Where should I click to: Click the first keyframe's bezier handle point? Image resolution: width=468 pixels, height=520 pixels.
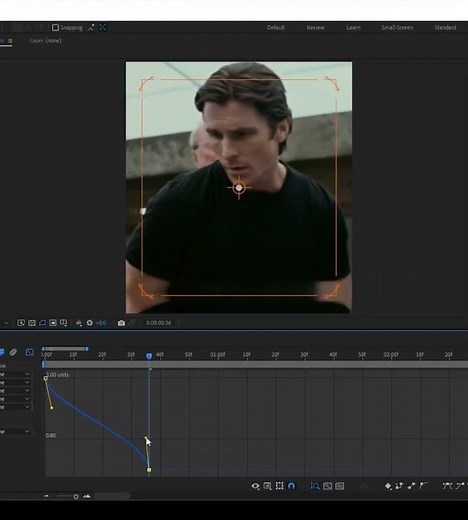pos(52,408)
